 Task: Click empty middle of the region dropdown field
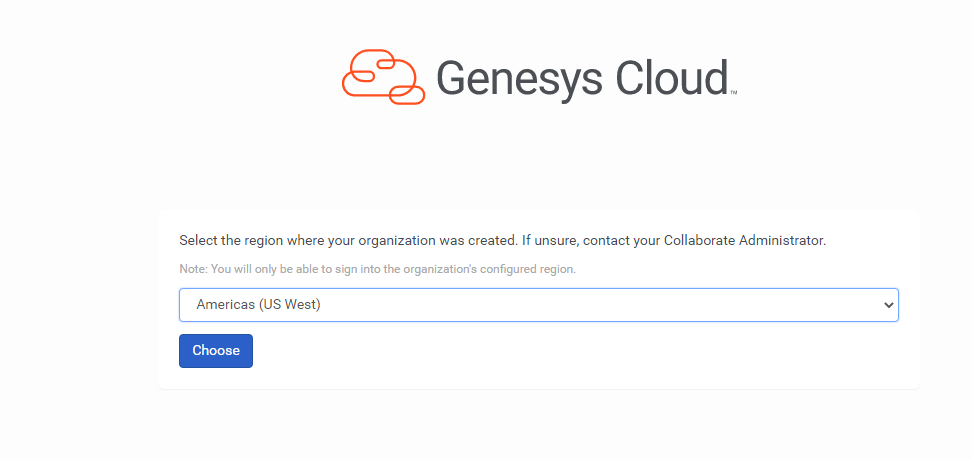pyautogui.click(x=600, y=305)
